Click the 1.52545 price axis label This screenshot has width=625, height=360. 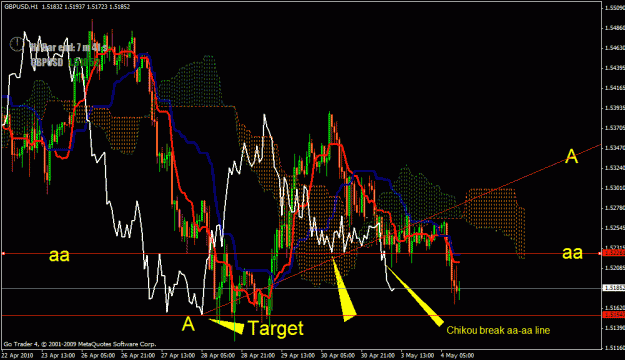[615, 228]
